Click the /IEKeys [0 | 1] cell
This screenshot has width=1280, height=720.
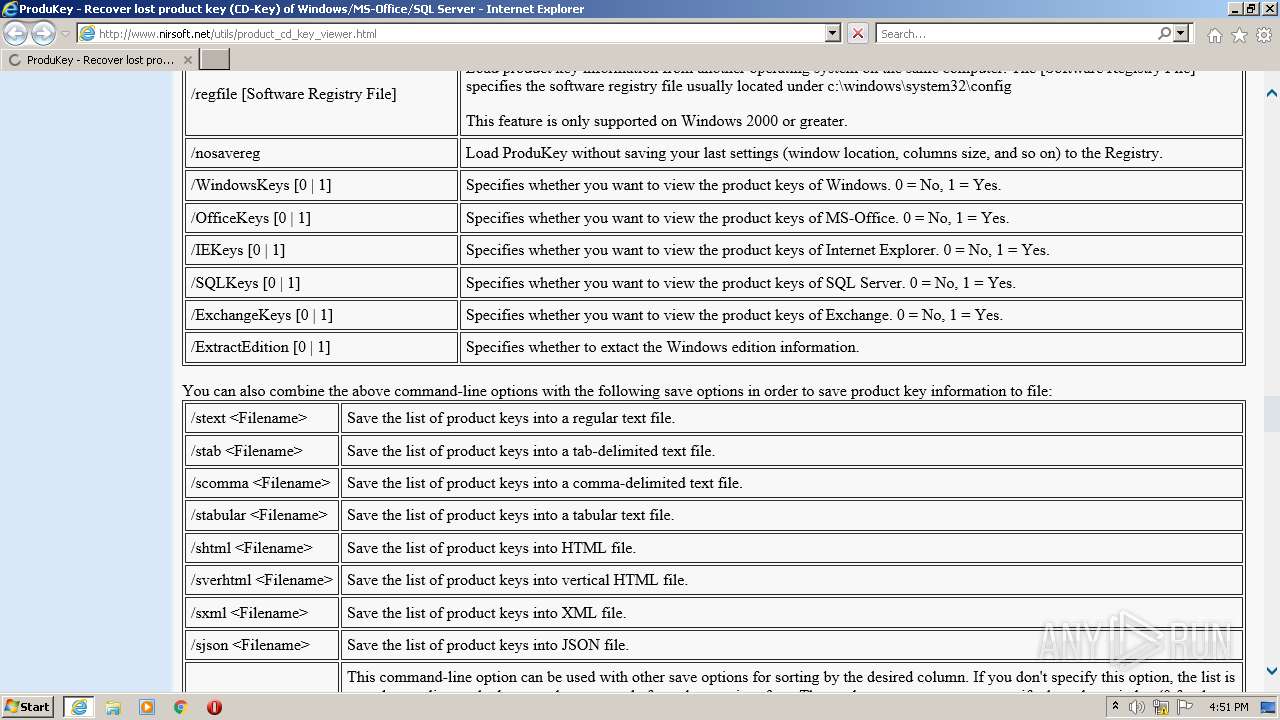pyautogui.click(x=321, y=250)
